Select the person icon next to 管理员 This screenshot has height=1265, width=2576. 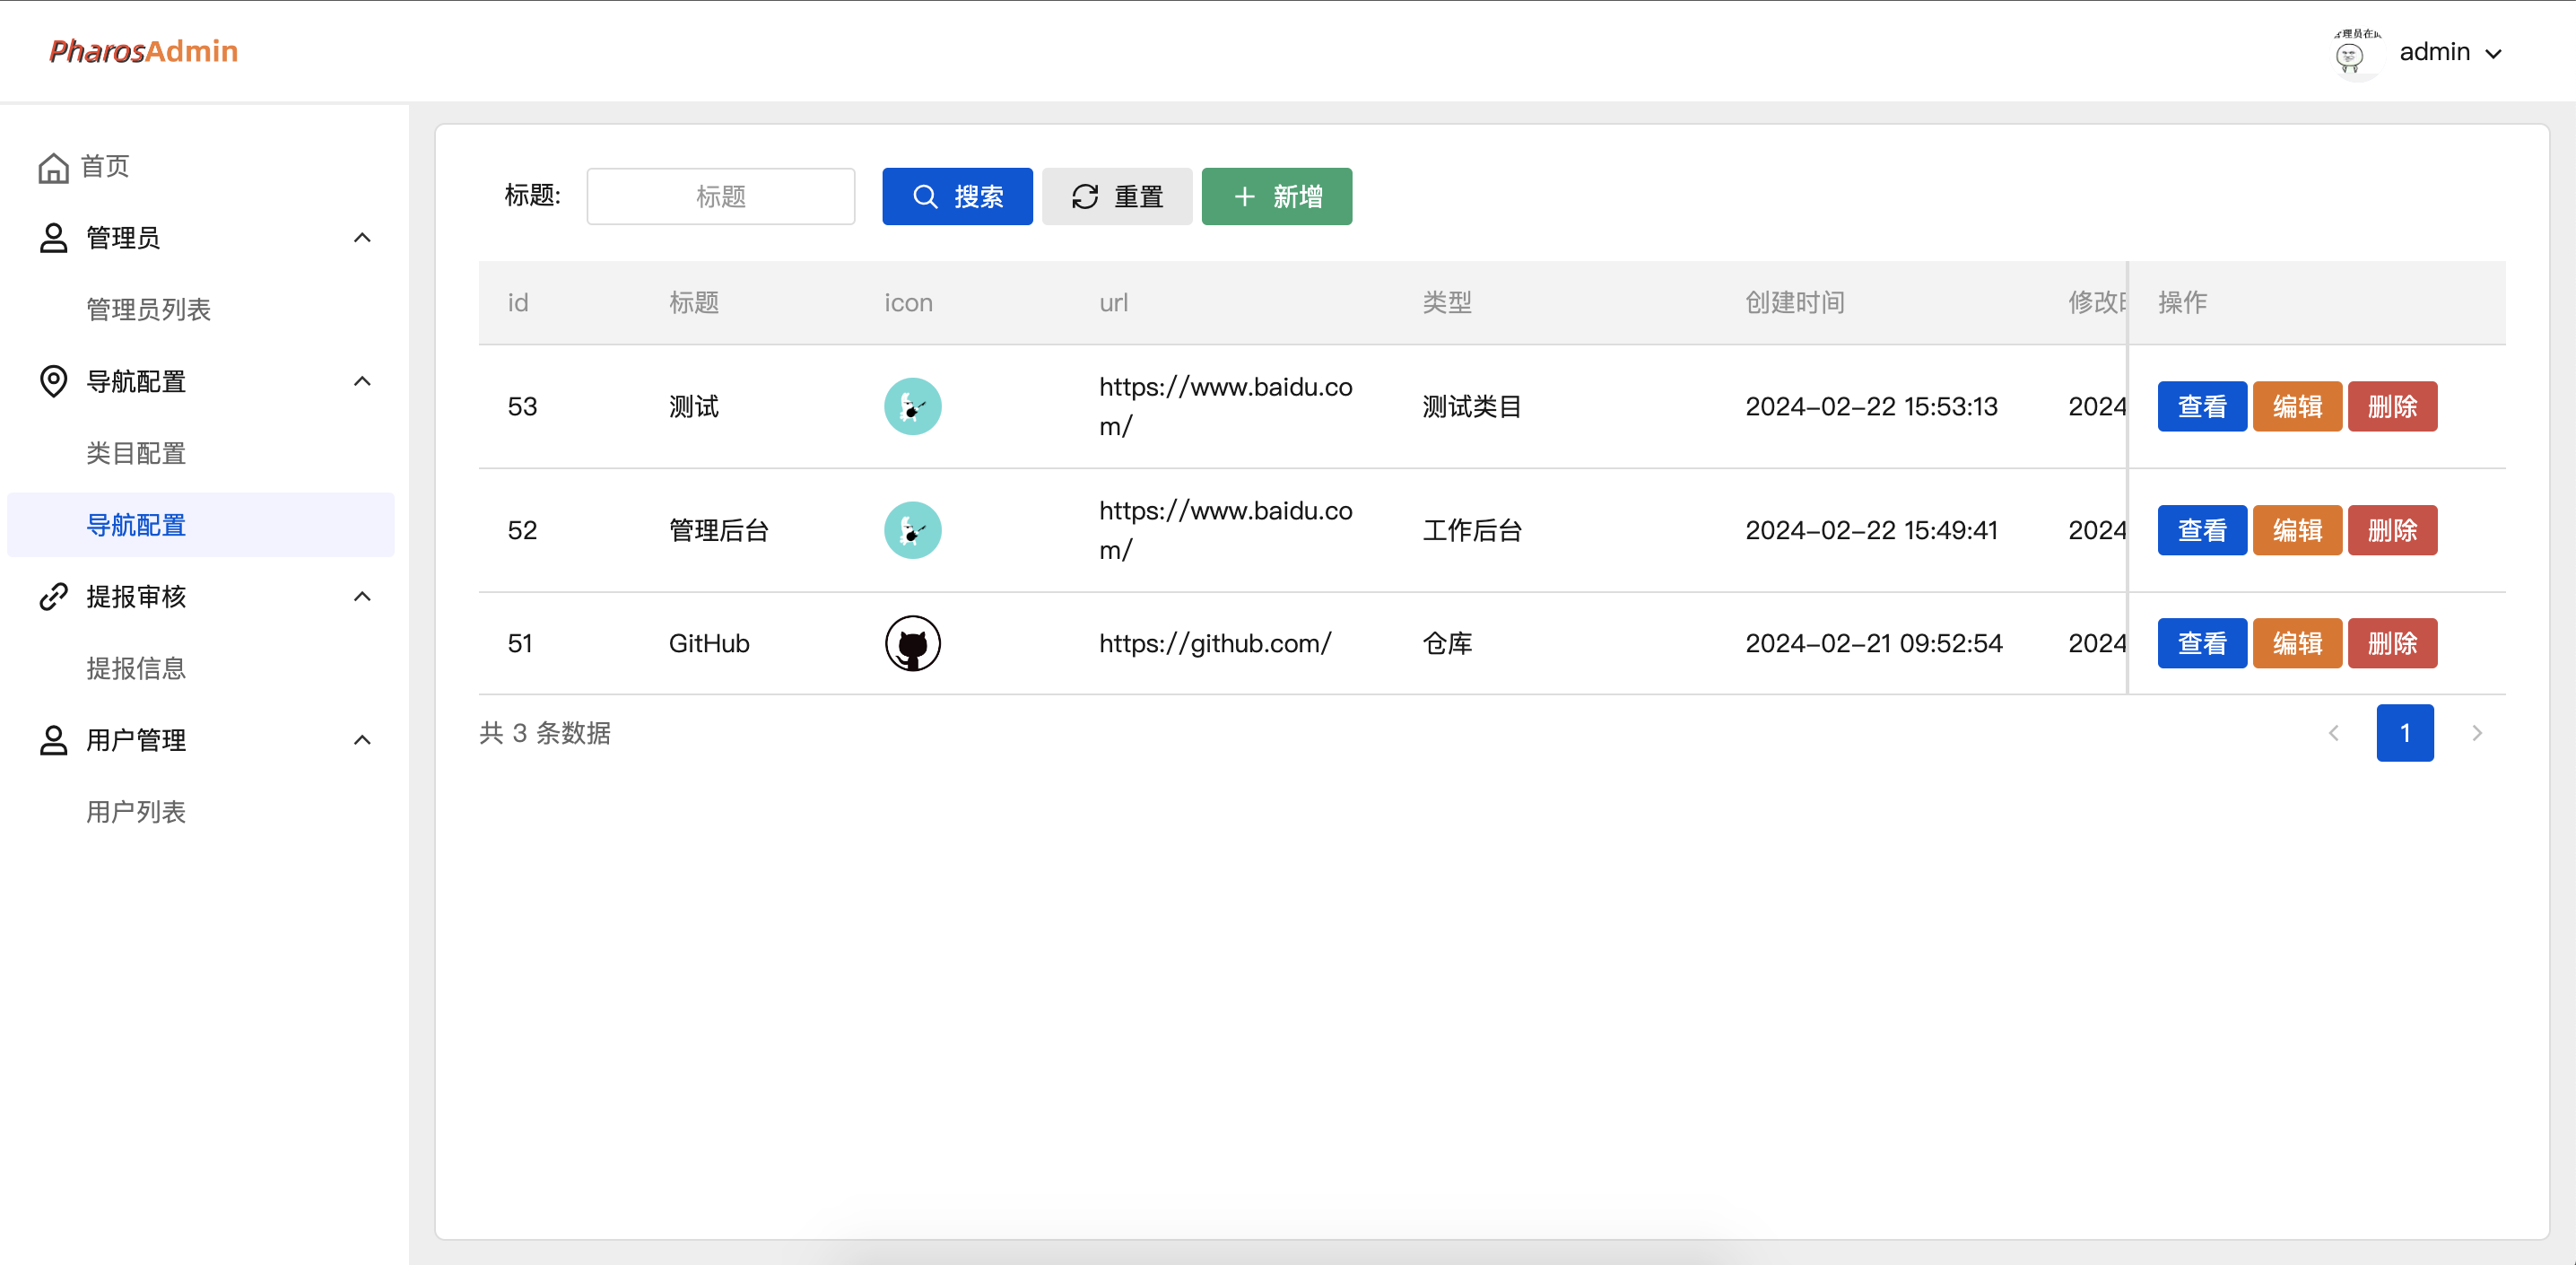pyautogui.click(x=54, y=237)
